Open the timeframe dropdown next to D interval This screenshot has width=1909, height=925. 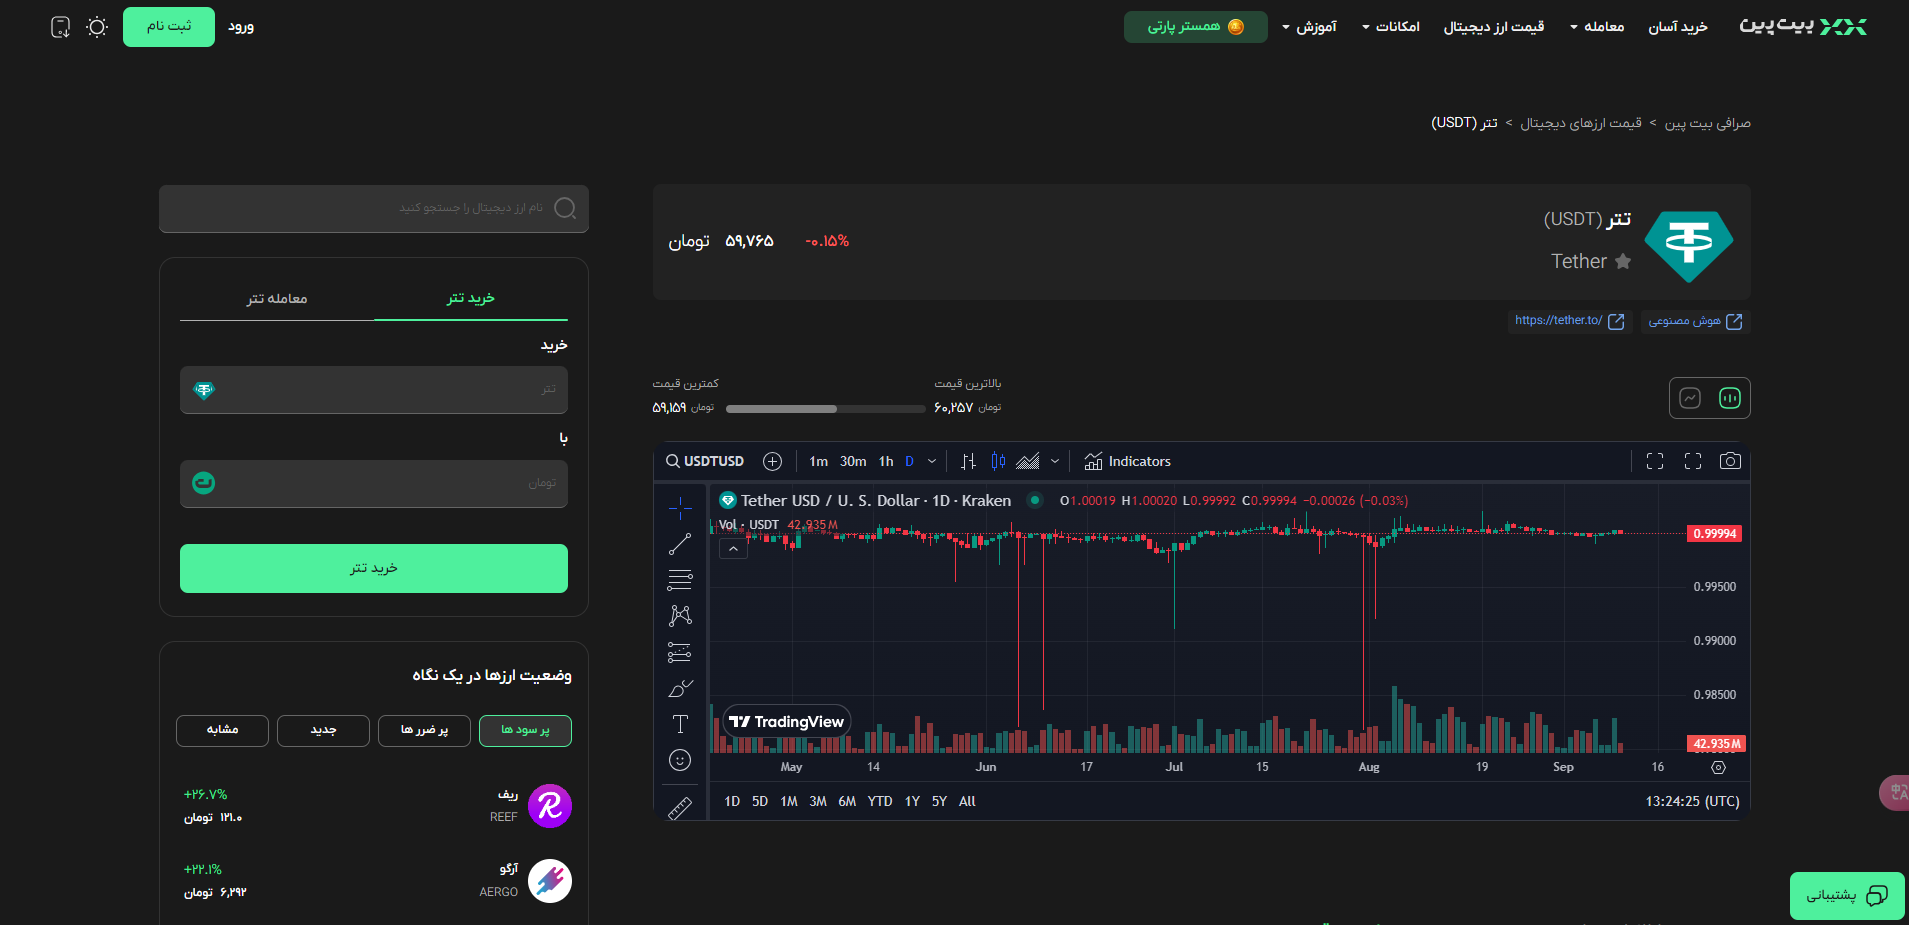click(932, 461)
